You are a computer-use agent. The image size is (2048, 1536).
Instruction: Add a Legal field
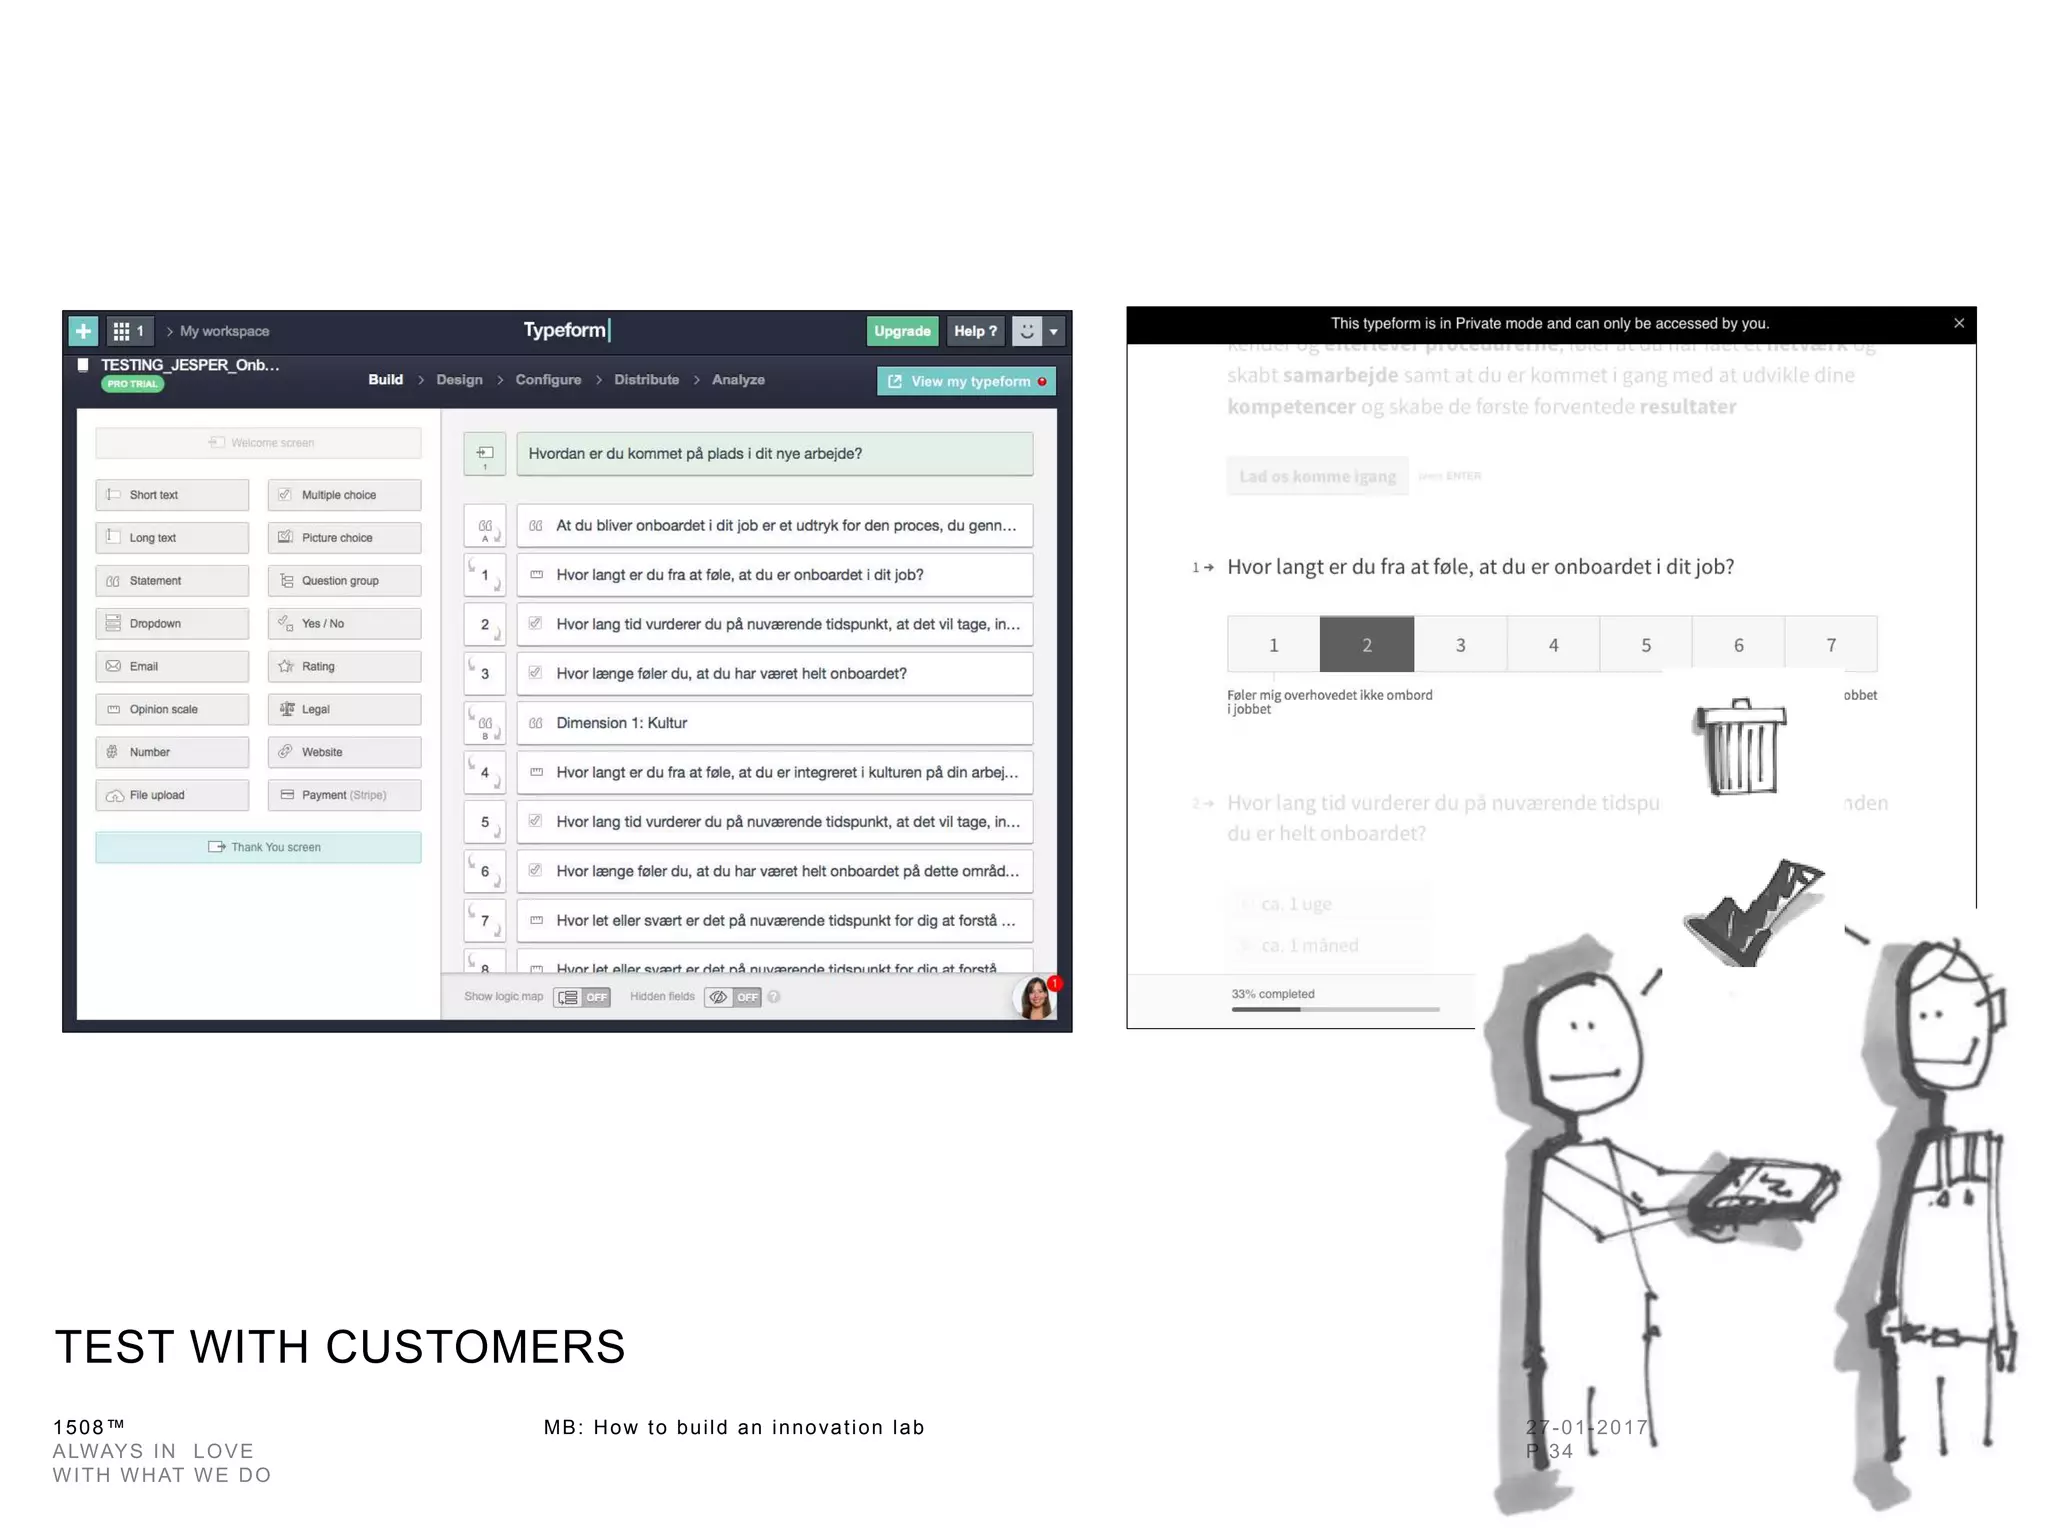pos(344,710)
